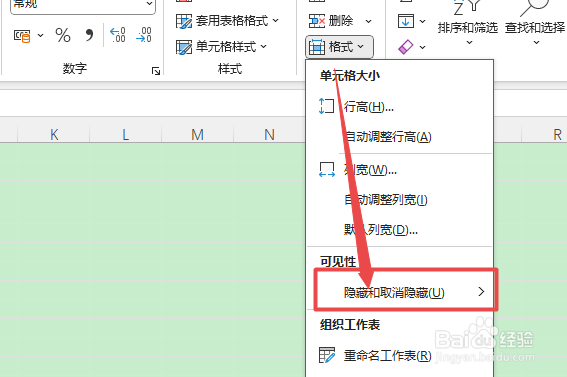Choose 重命名工作表(R) rename sheet
The image size is (567, 377).
[x=399, y=356]
